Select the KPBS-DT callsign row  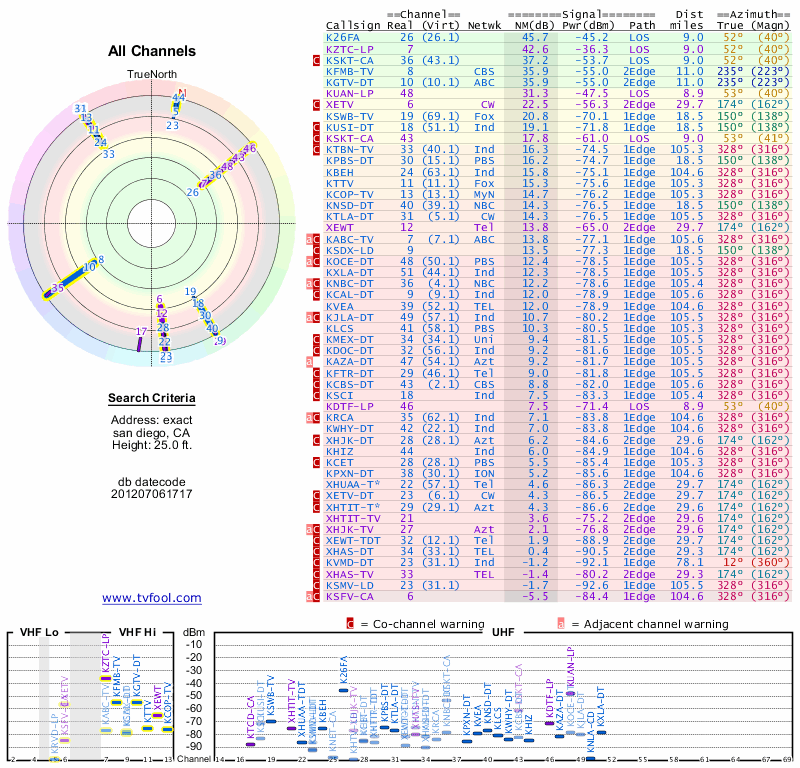coord(558,161)
